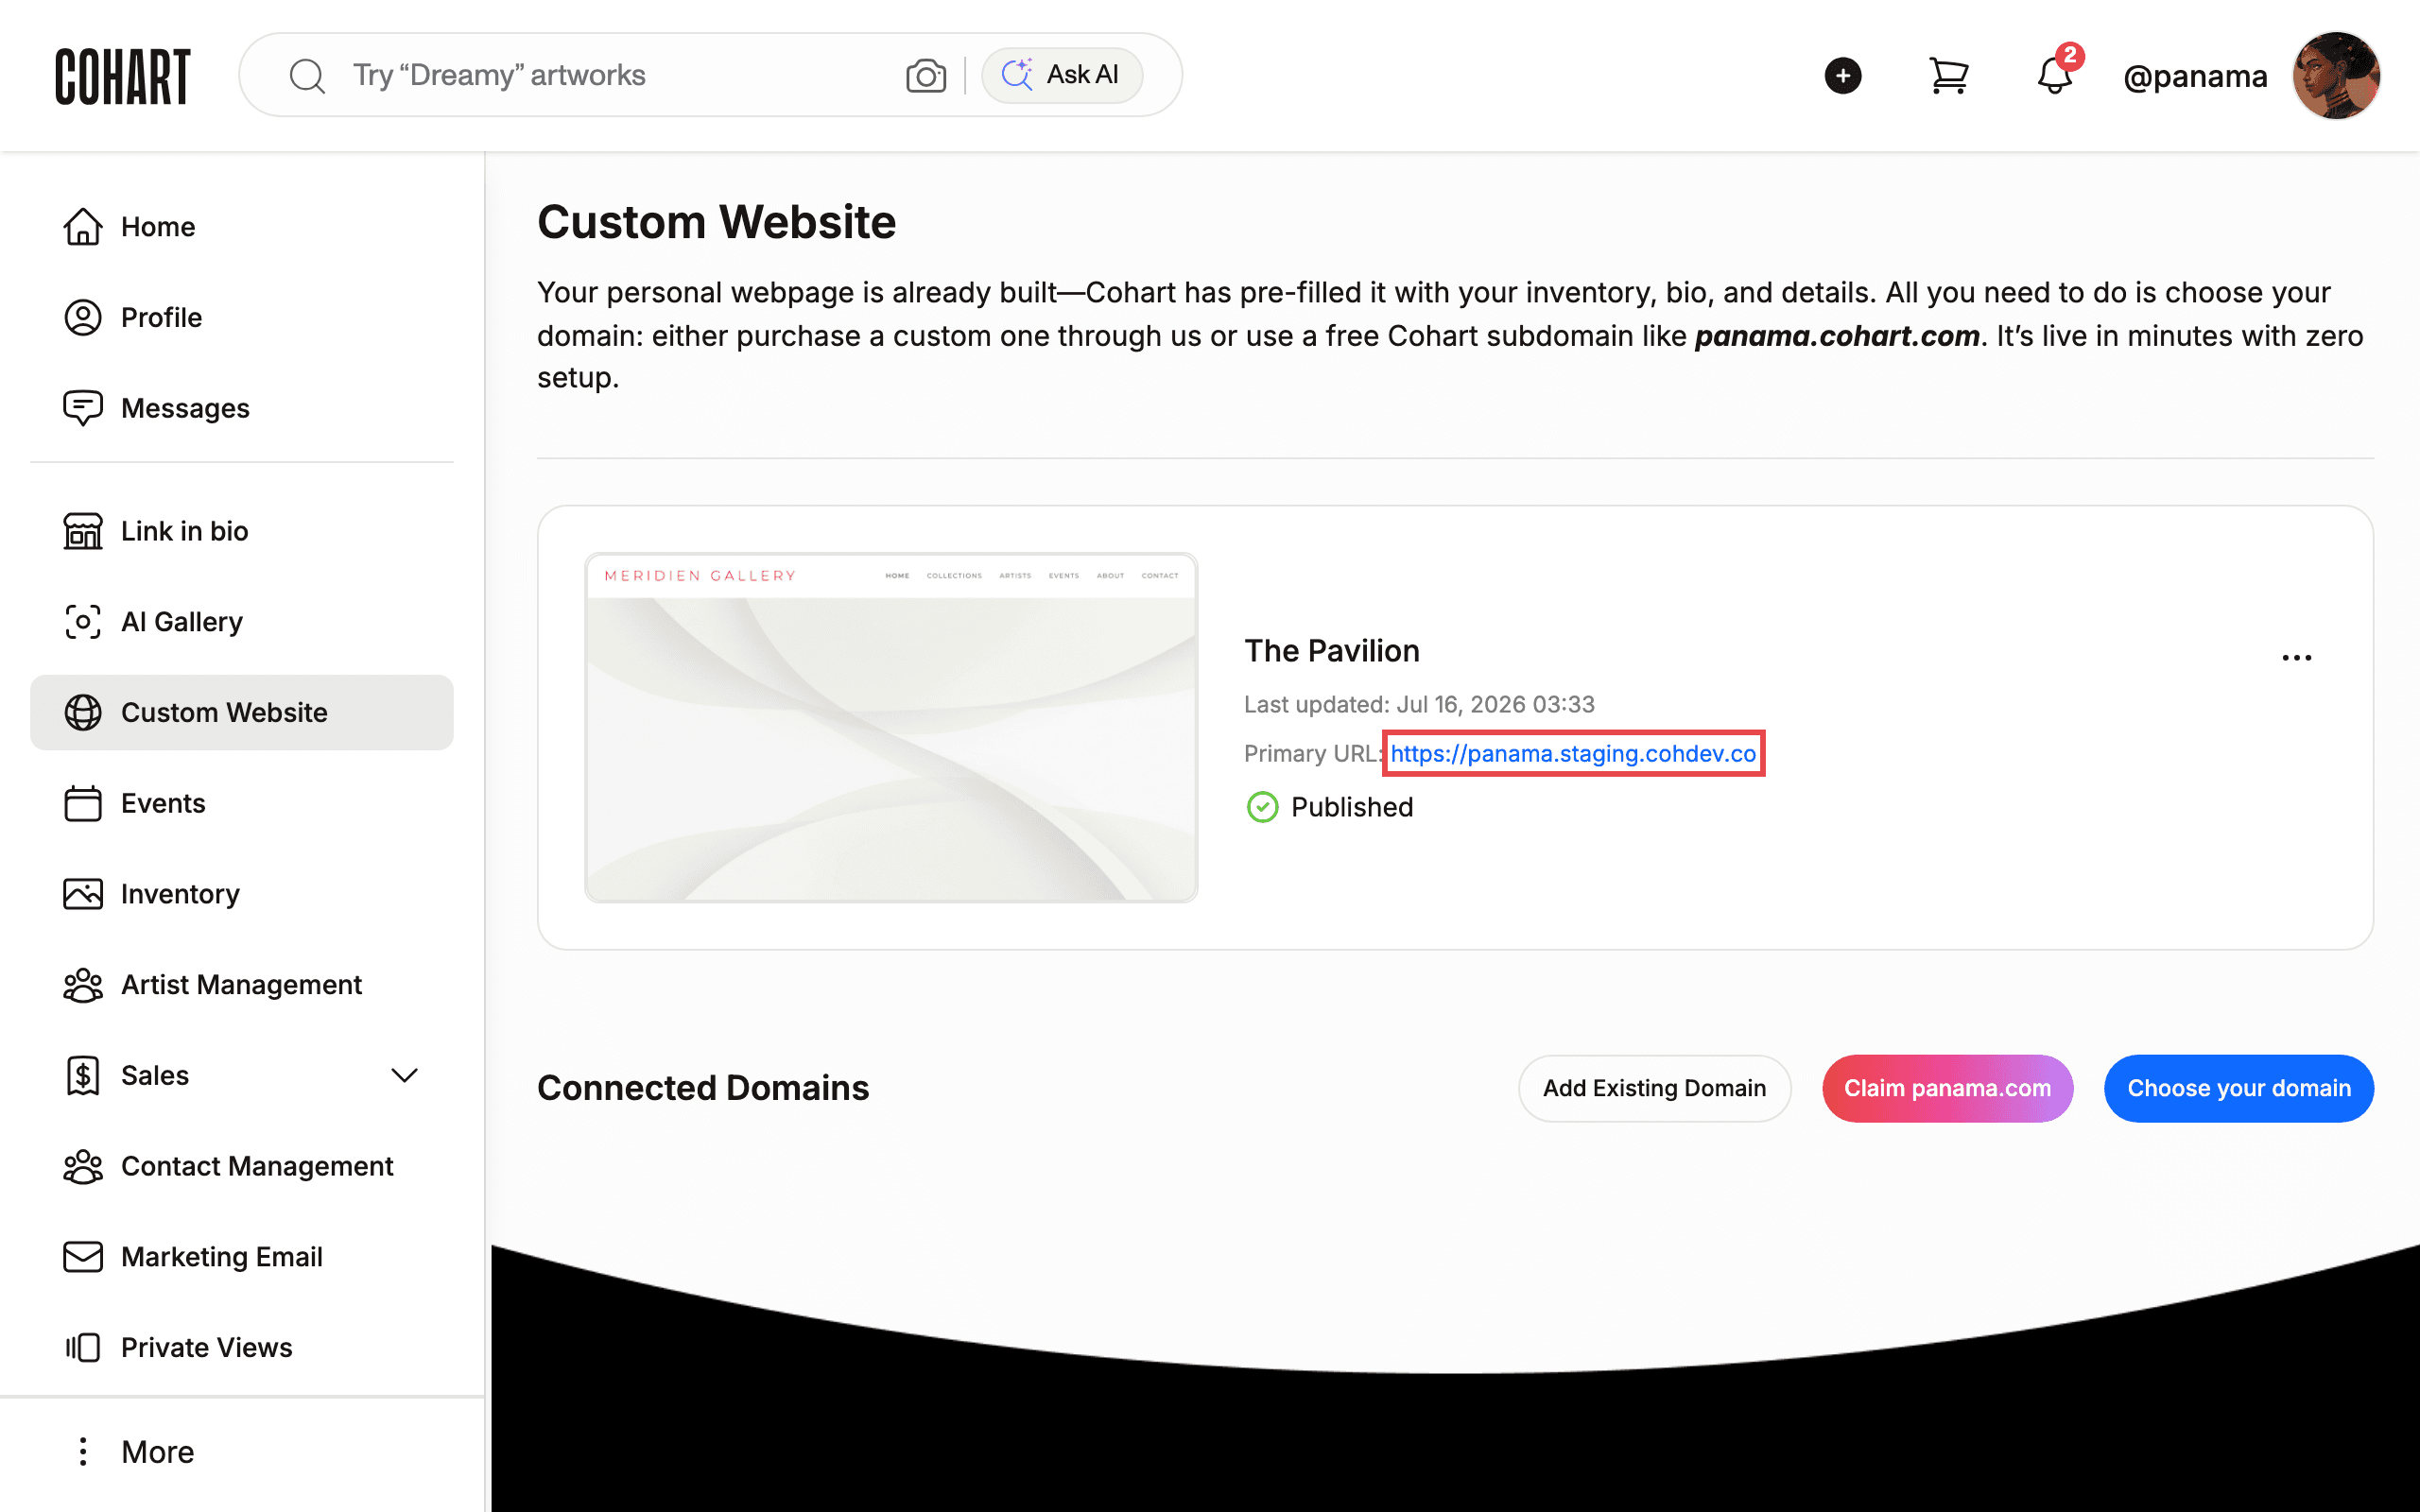Image resolution: width=2420 pixels, height=1512 pixels.
Task: Click the Connected Domains heading
Action: click(703, 1088)
